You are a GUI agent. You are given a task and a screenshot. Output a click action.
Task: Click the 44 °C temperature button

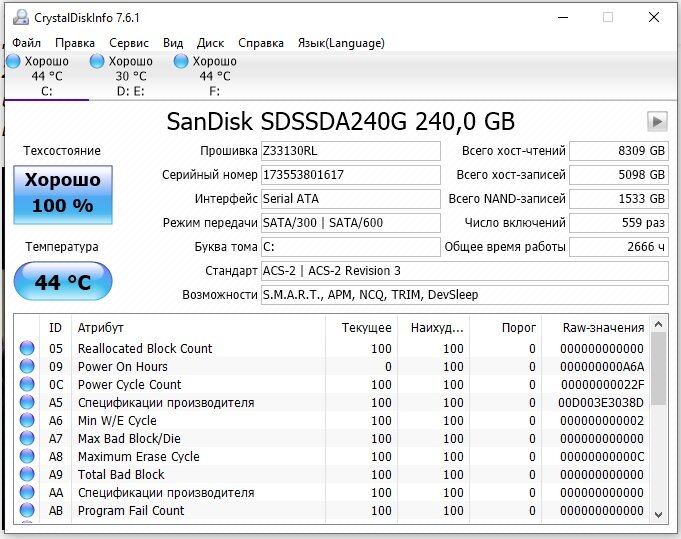pyautogui.click(x=63, y=281)
